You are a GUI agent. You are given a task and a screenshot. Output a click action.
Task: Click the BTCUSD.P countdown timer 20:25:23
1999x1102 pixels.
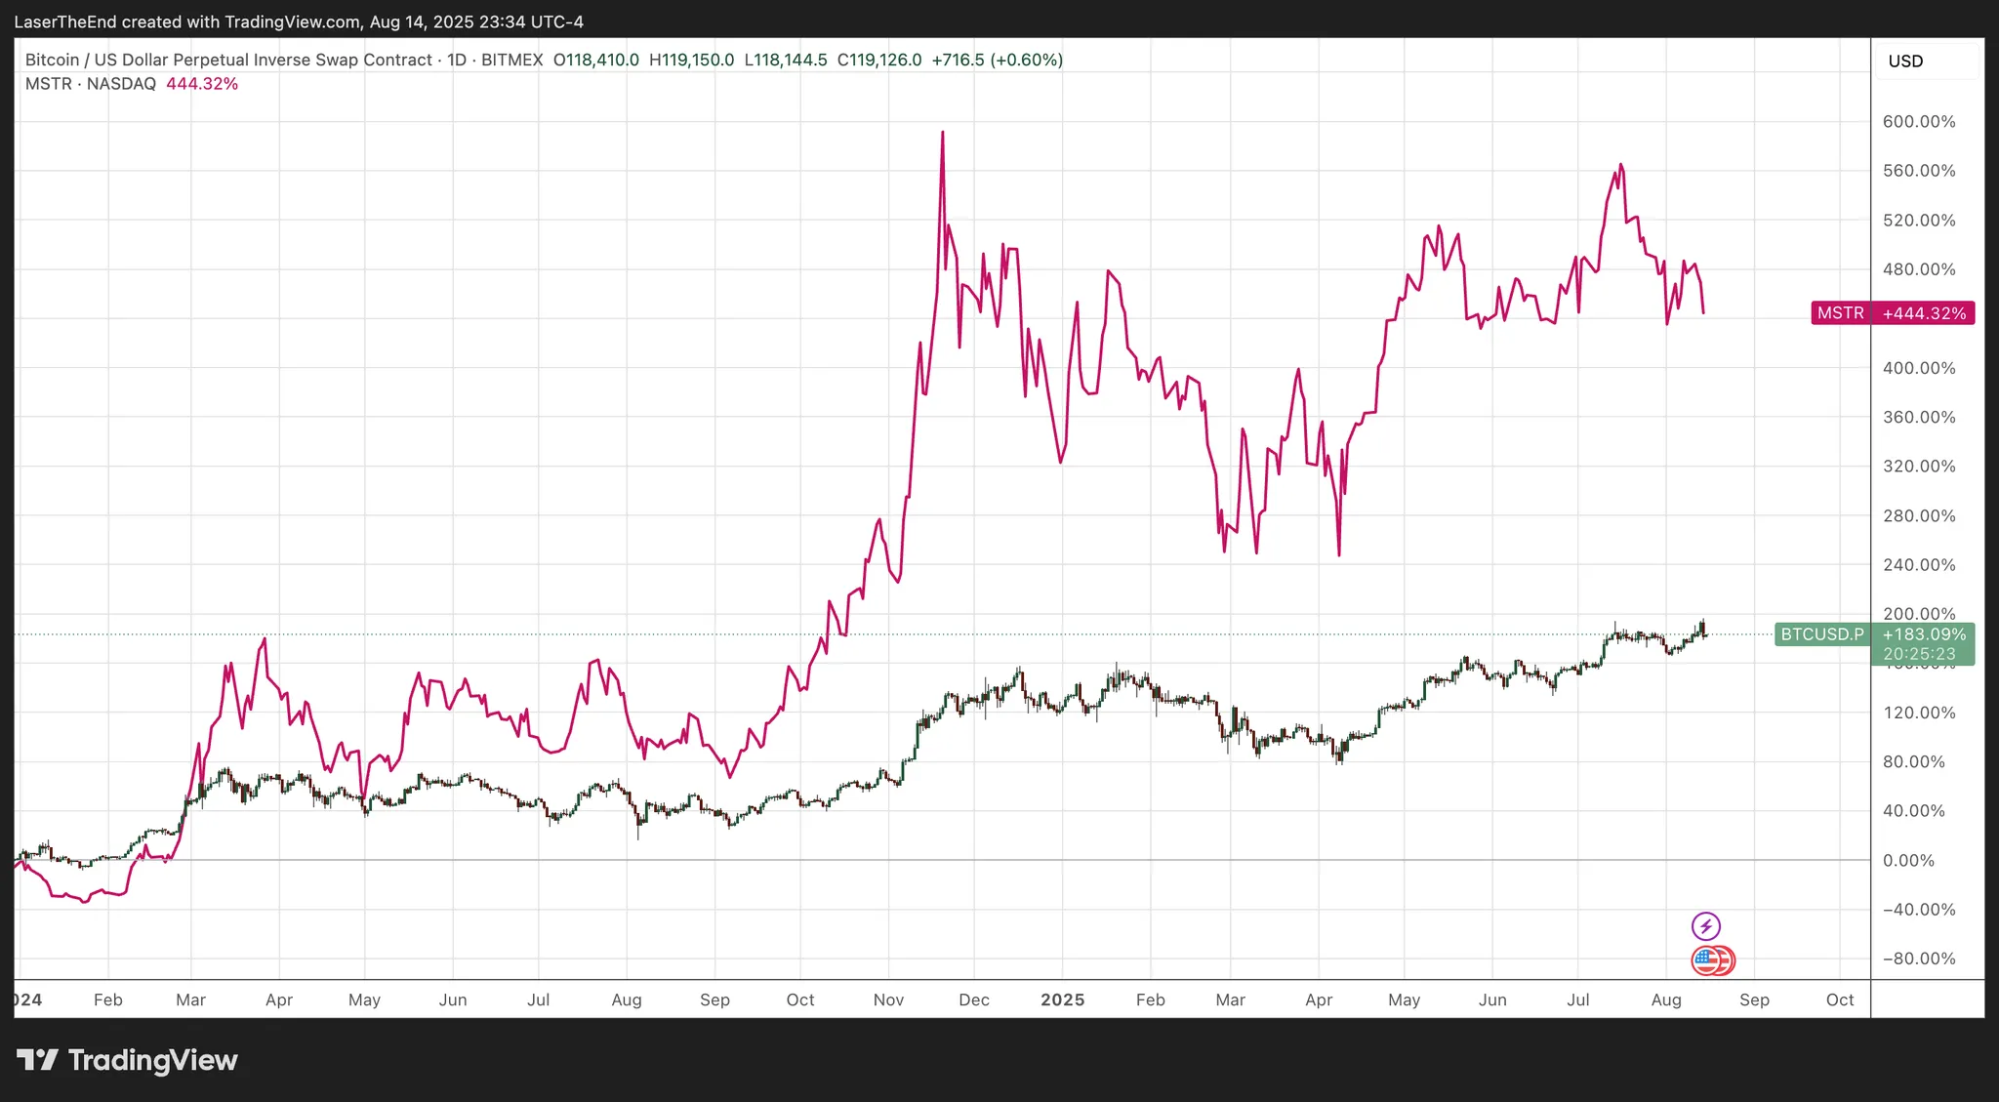[x=1919, y=654]
